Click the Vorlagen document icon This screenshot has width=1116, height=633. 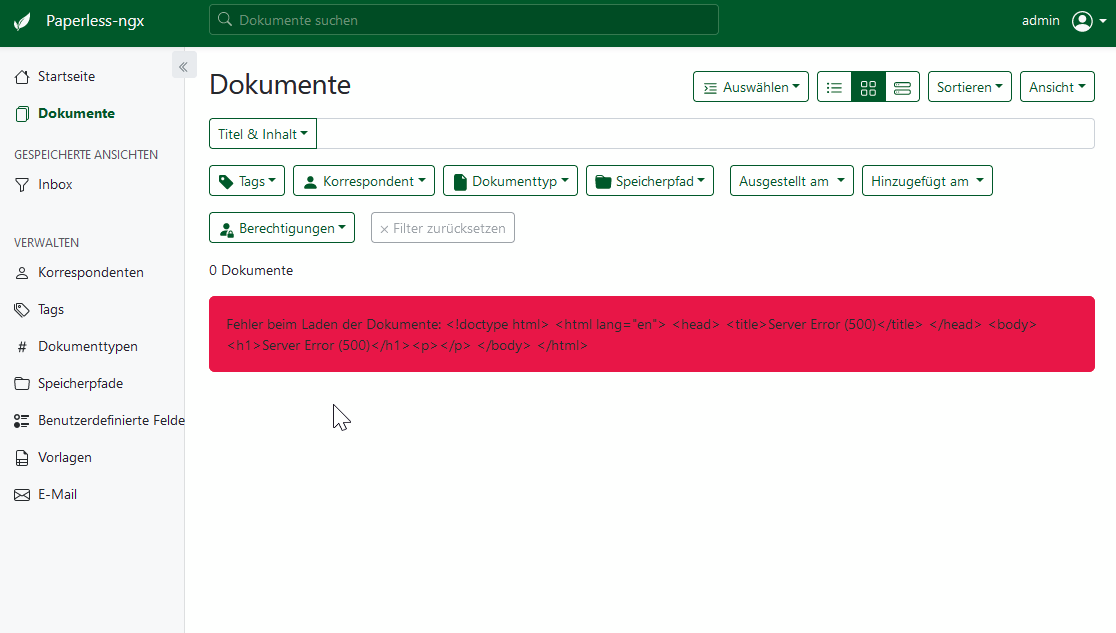pos(21,457)
